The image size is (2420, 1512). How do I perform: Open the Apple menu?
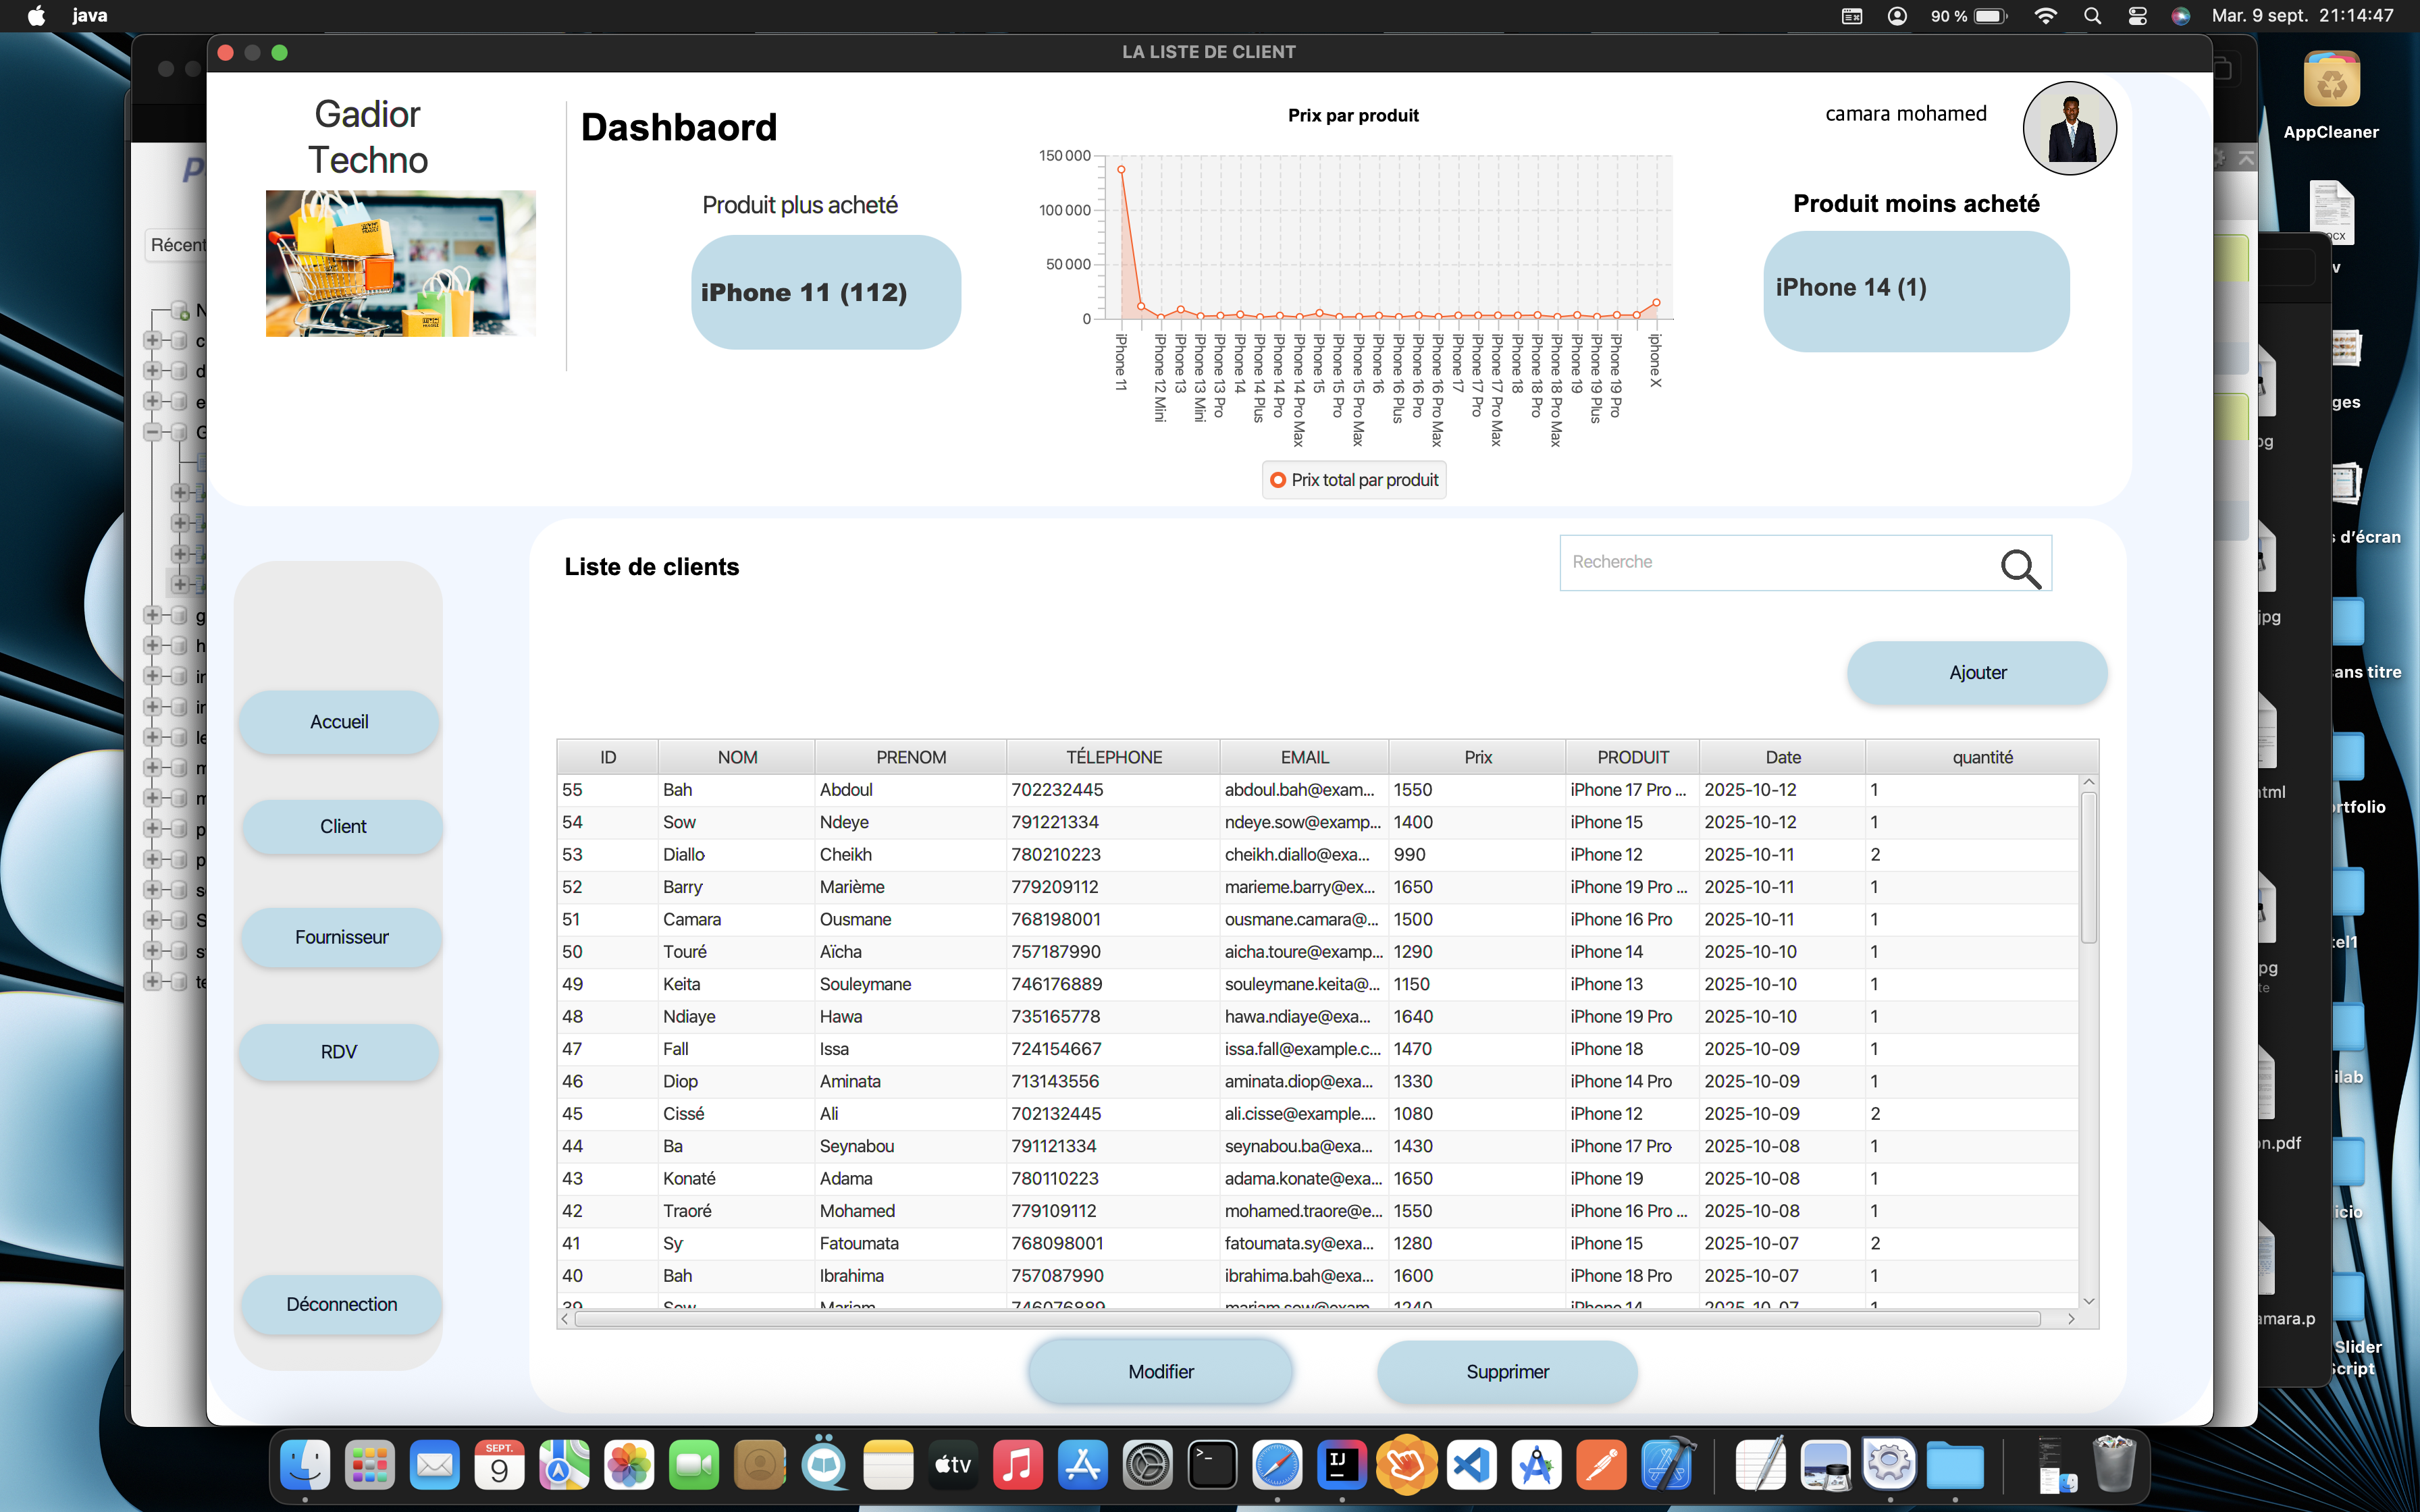[x=36, y=16]
